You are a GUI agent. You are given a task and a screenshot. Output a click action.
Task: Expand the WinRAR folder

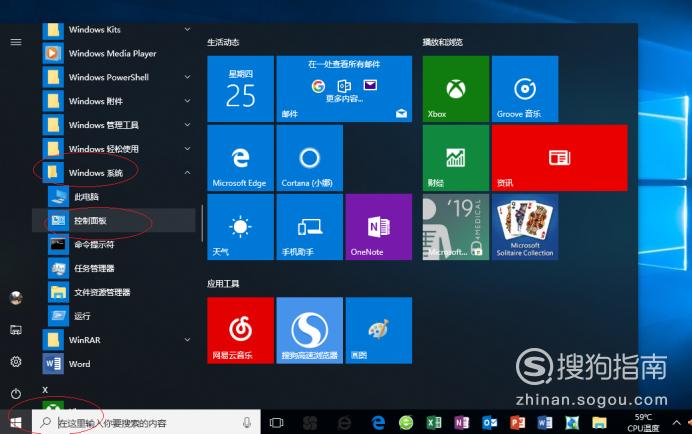pos(114,340)
